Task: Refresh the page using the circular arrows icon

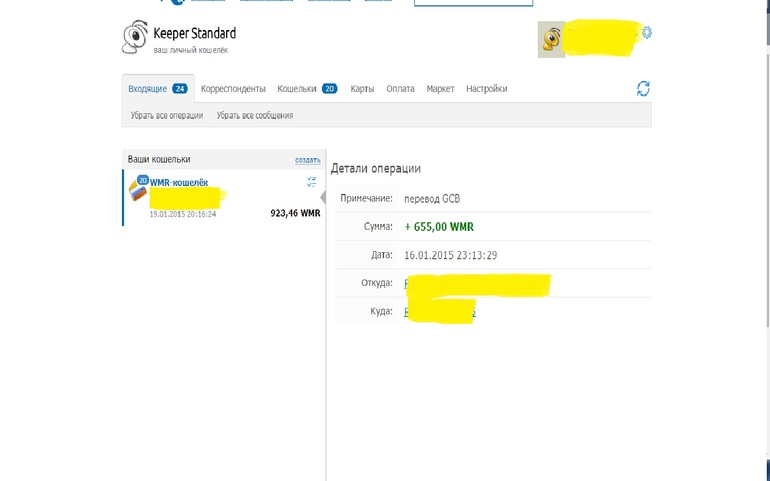Action: click(x=643, y=89)
